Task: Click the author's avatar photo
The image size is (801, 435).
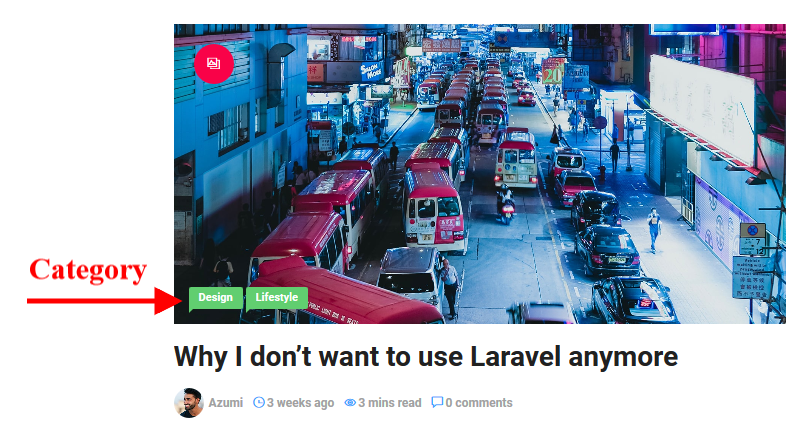Action: click(x=189, y=403)
